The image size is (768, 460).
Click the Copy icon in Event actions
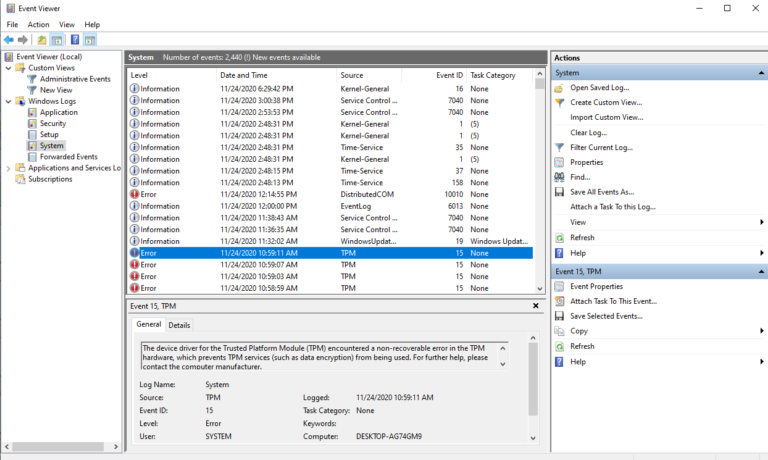[559, 331]
